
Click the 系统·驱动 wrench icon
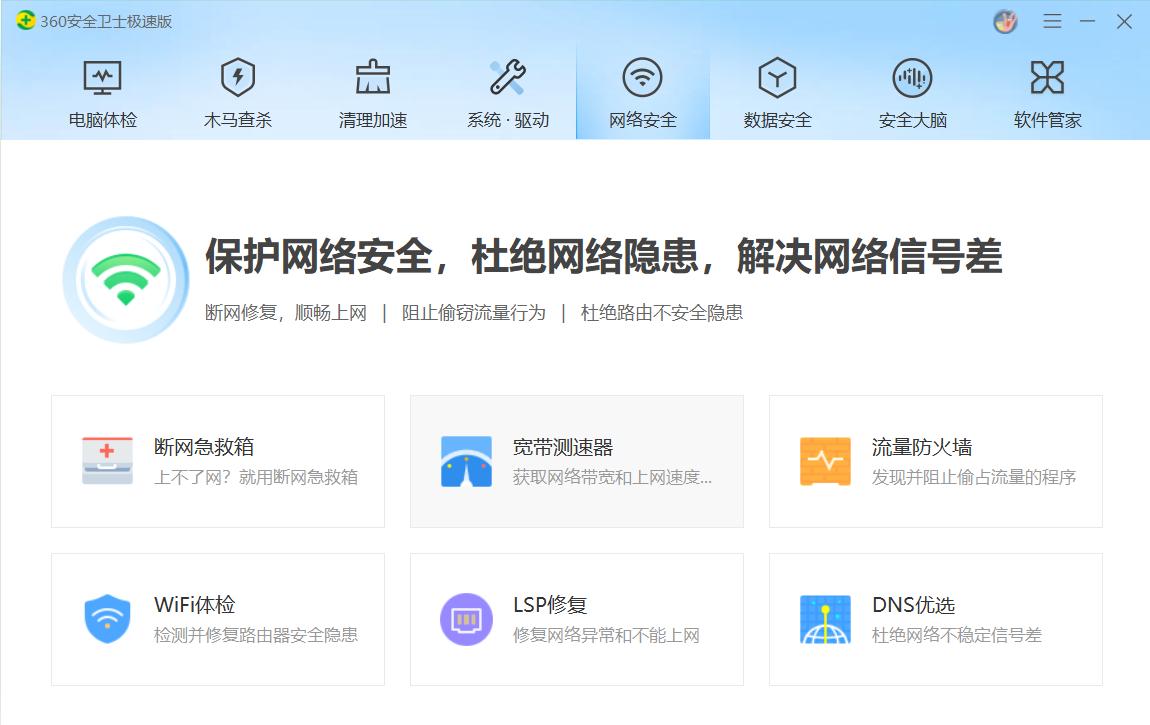click(x=506, y=76)
